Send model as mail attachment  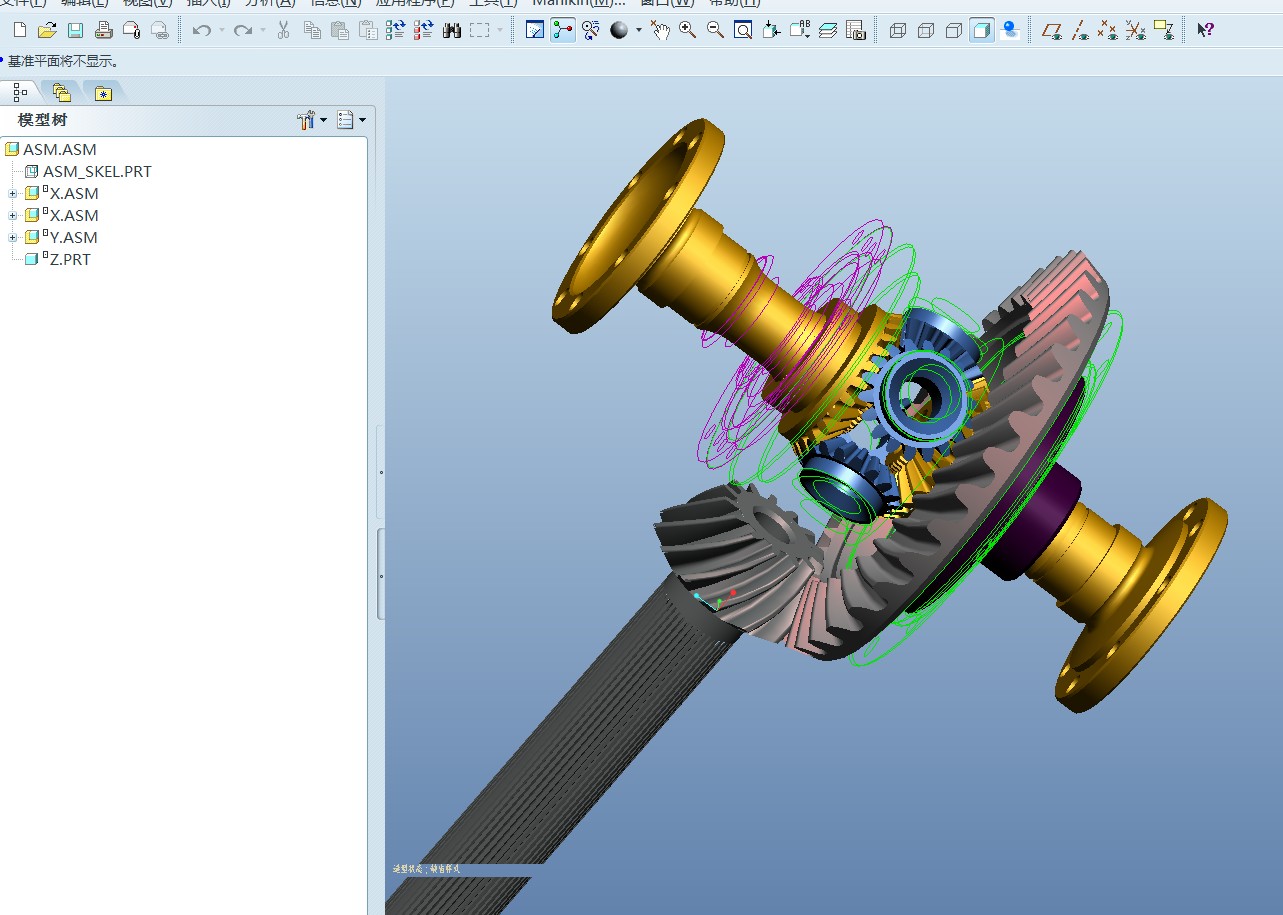tap(131, 30)
